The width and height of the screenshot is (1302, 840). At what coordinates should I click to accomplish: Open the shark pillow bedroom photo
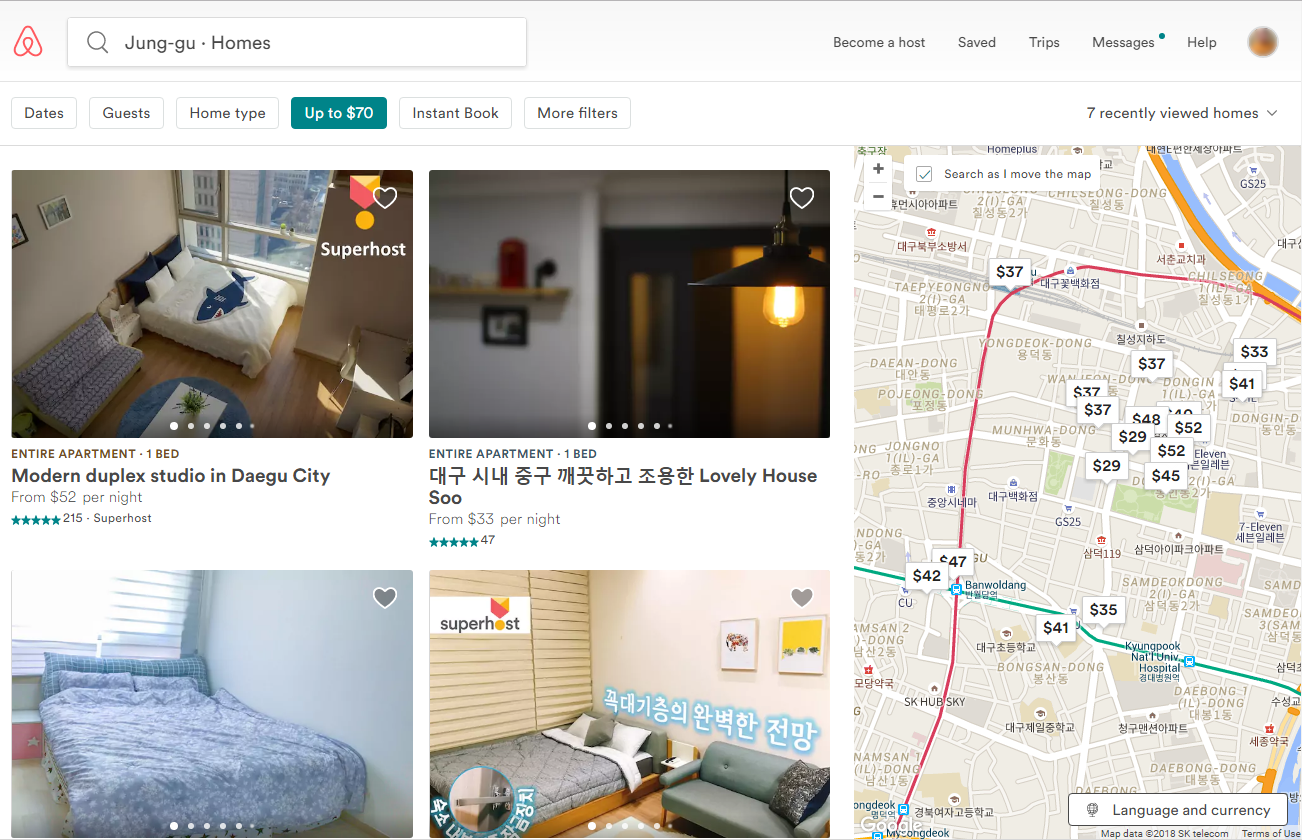212,304
